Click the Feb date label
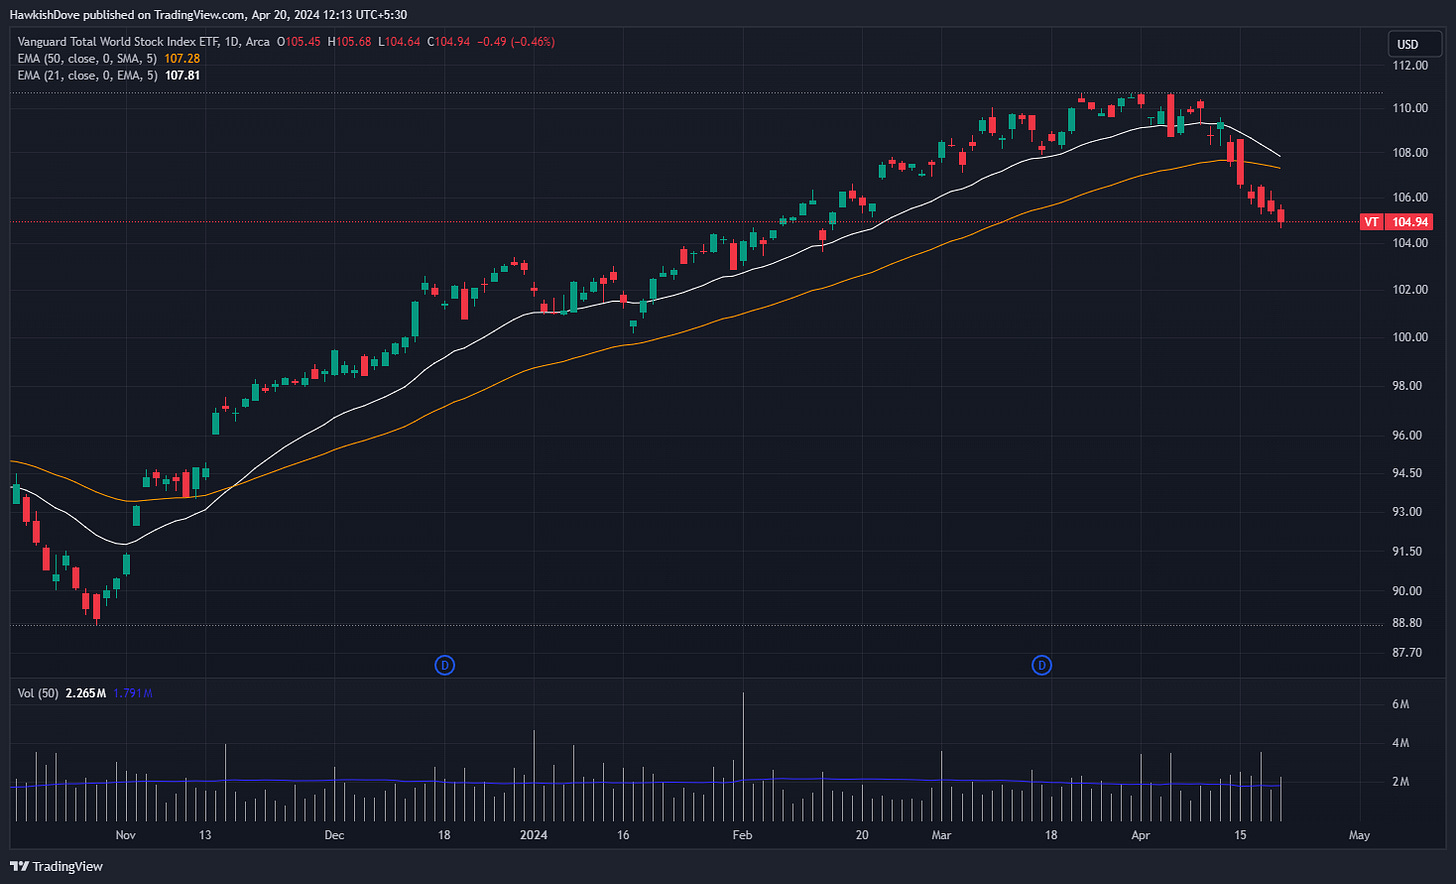1456x884 pixels. click(741, 835)
